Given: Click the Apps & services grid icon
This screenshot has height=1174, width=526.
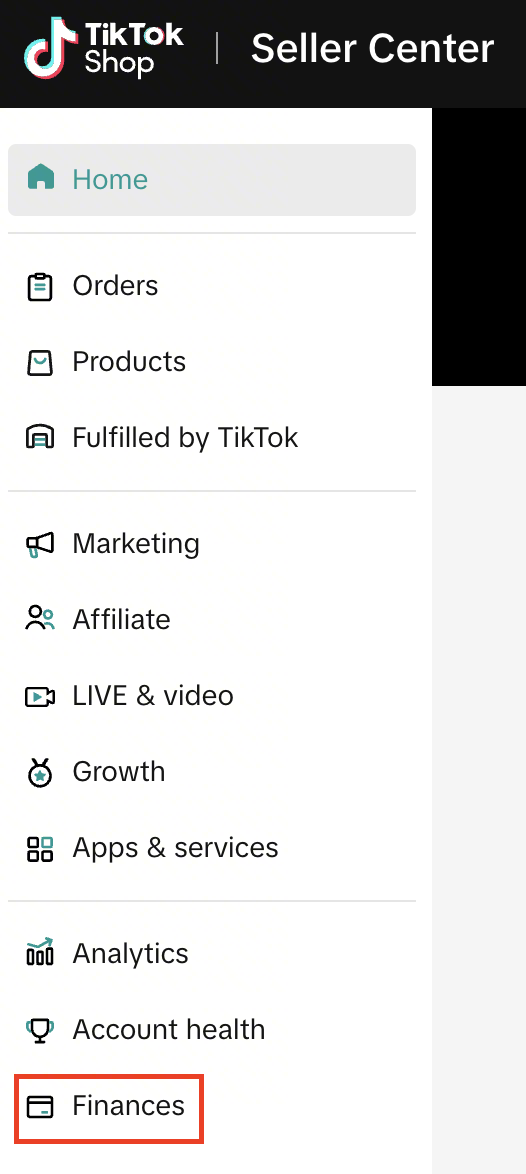Looking at the screenshot, I should (40, 848).
